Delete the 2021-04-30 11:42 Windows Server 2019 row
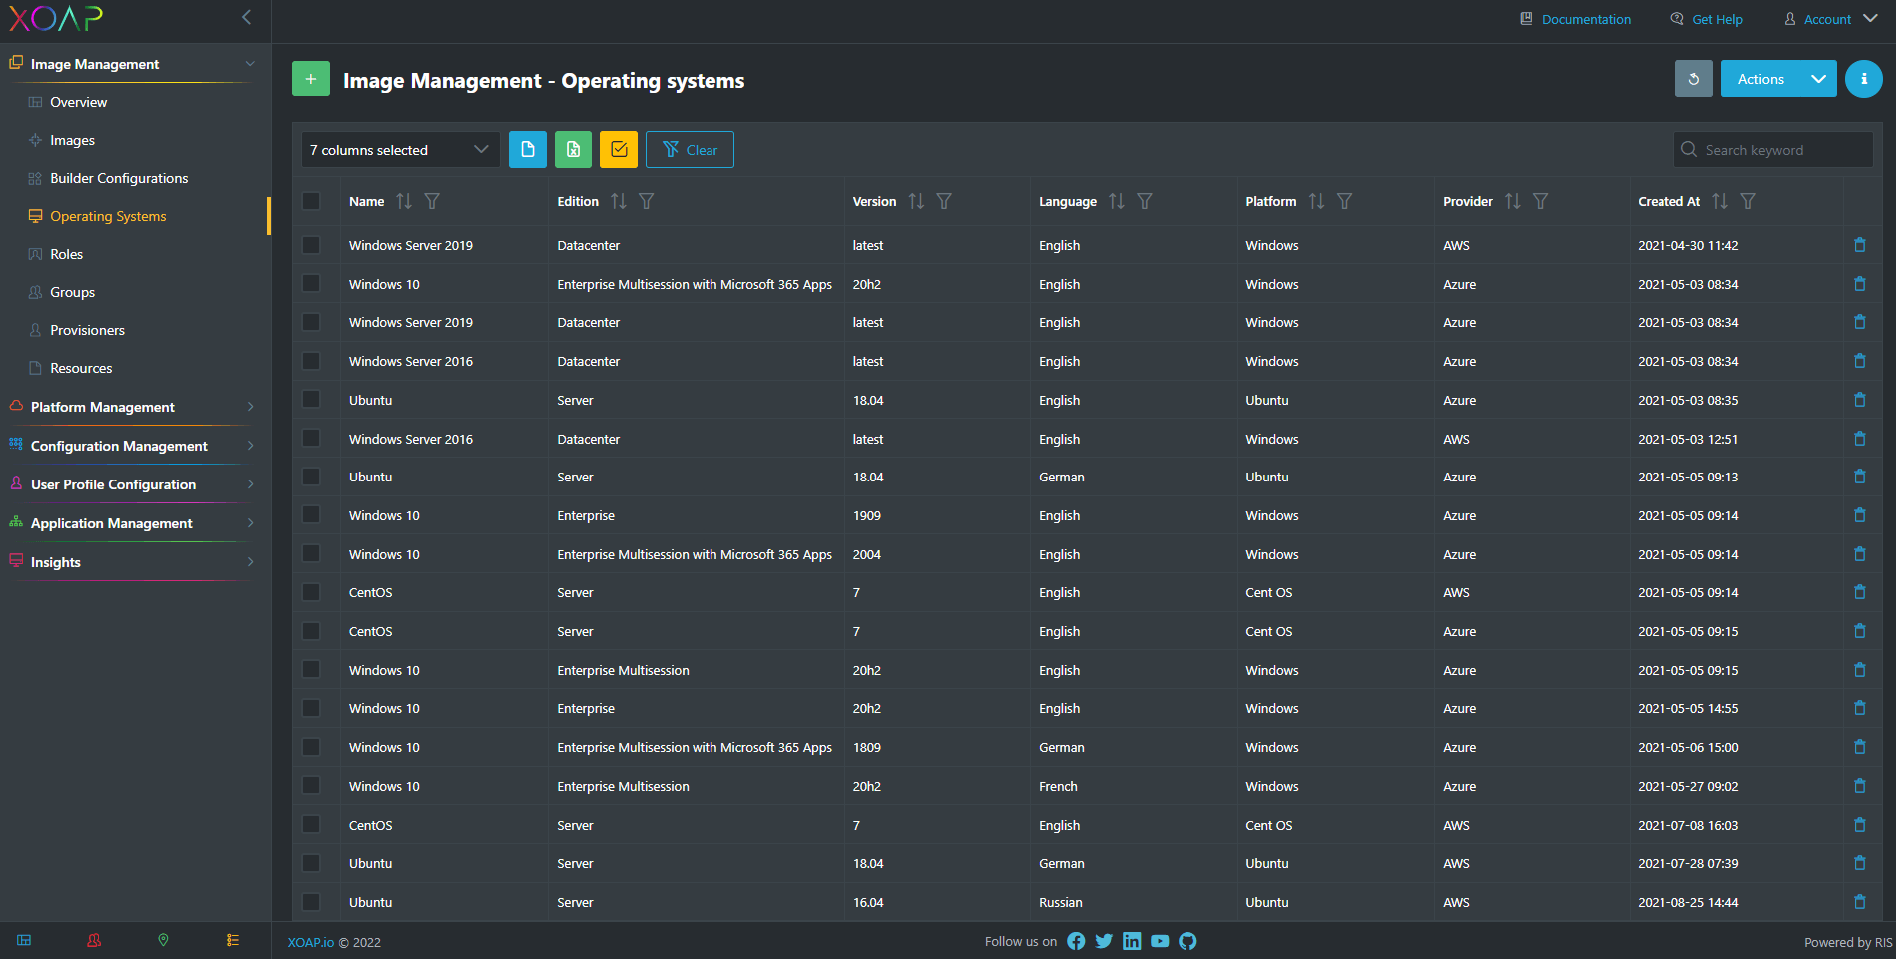This screenshot has width=1896, height=959. [1860, 245]
